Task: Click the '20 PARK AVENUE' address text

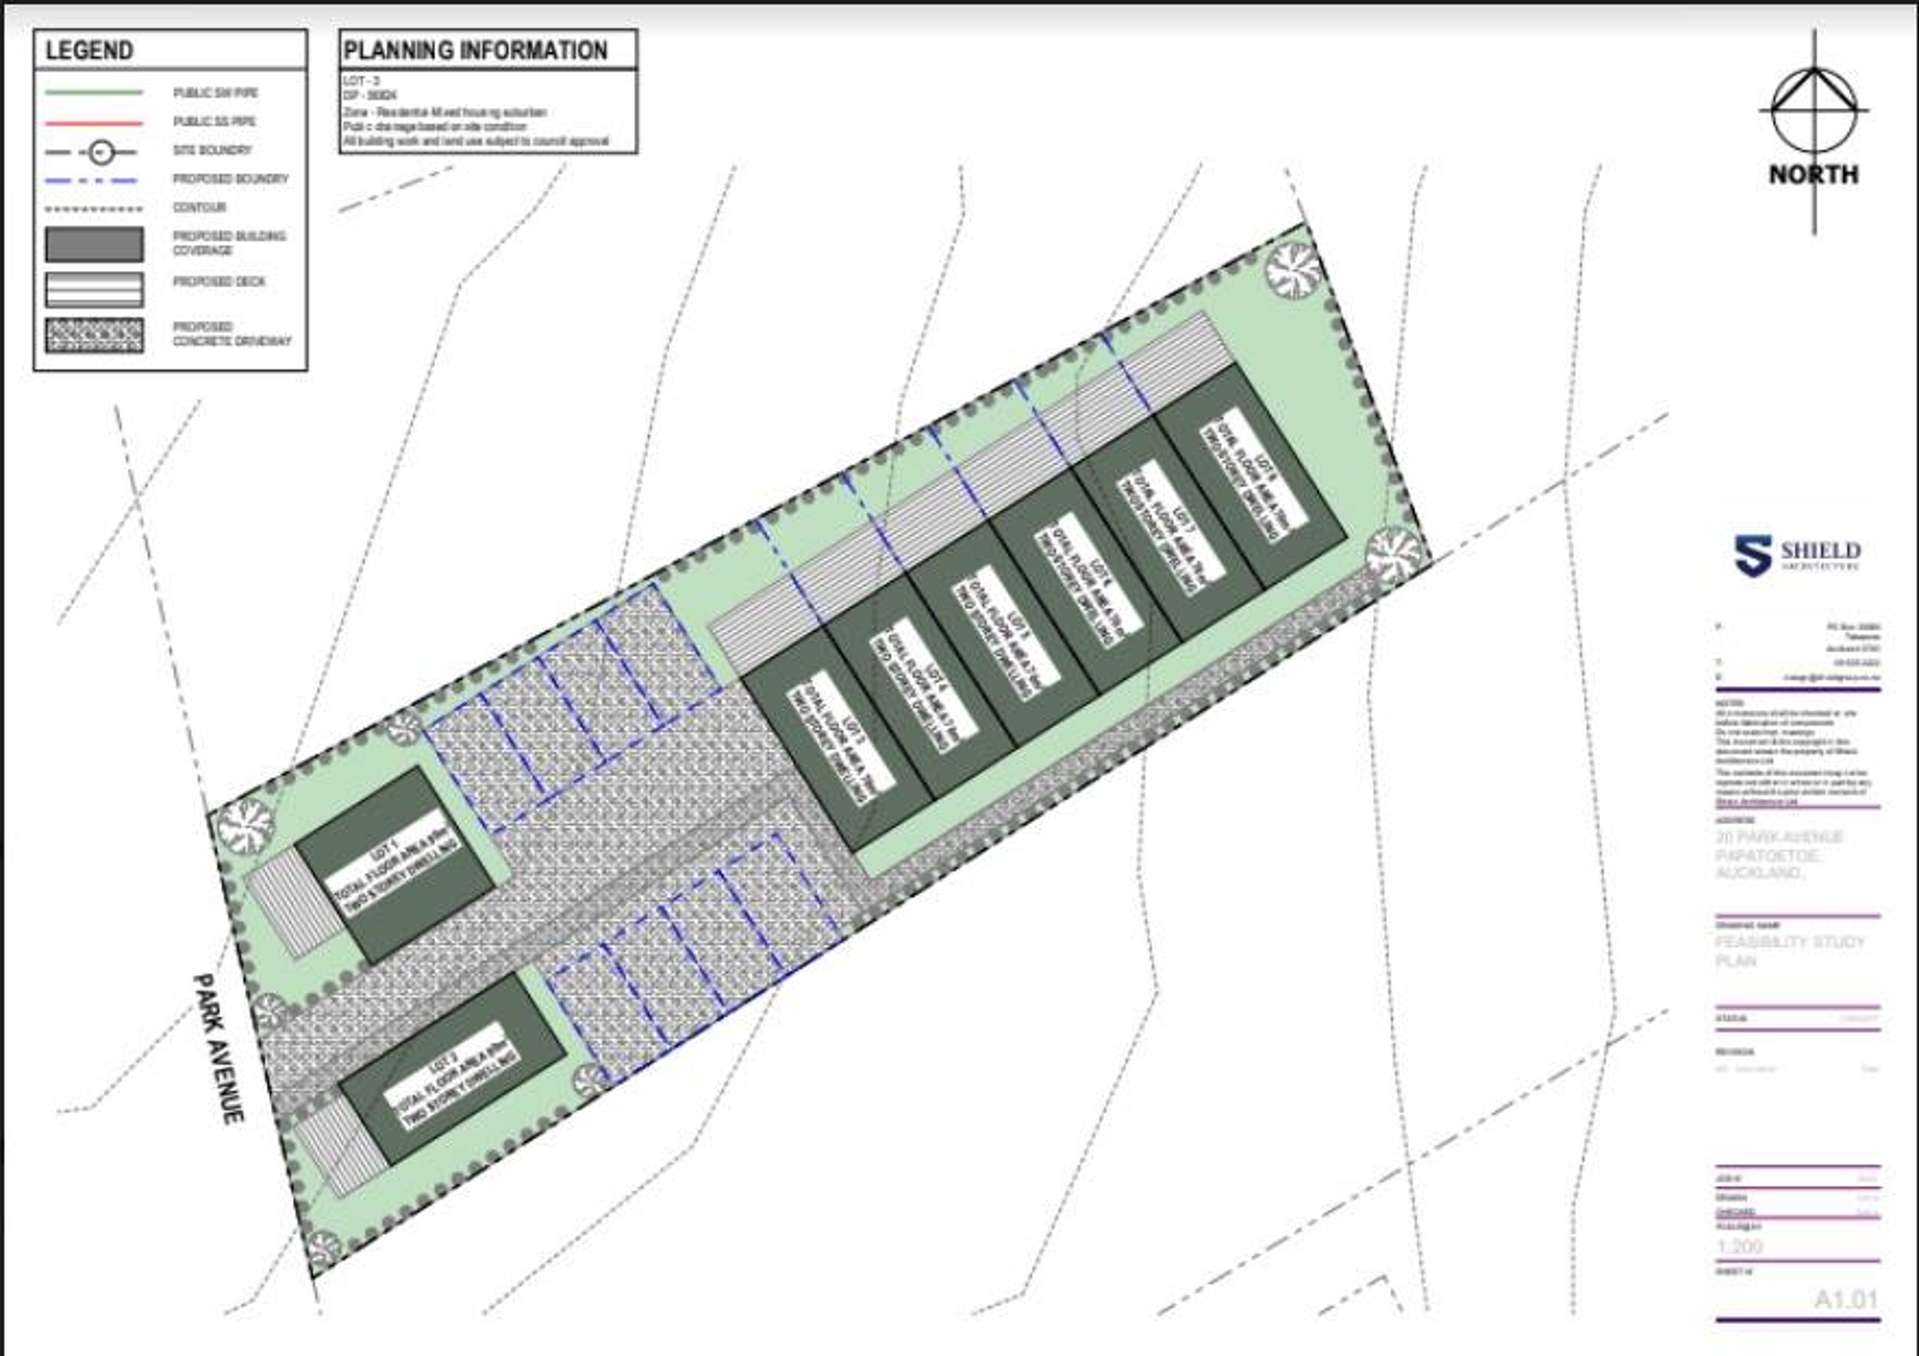Action: coord(1779,837)
